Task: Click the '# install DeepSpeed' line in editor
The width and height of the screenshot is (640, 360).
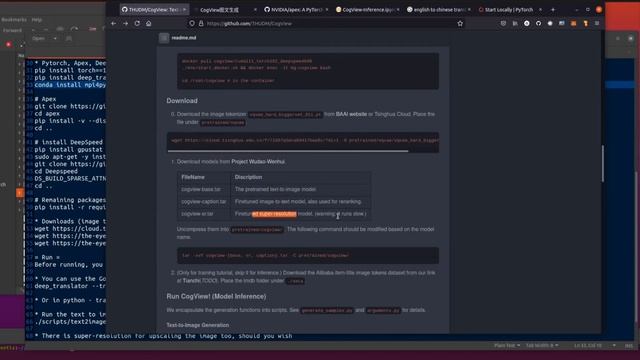Action: tap(69, 142)
